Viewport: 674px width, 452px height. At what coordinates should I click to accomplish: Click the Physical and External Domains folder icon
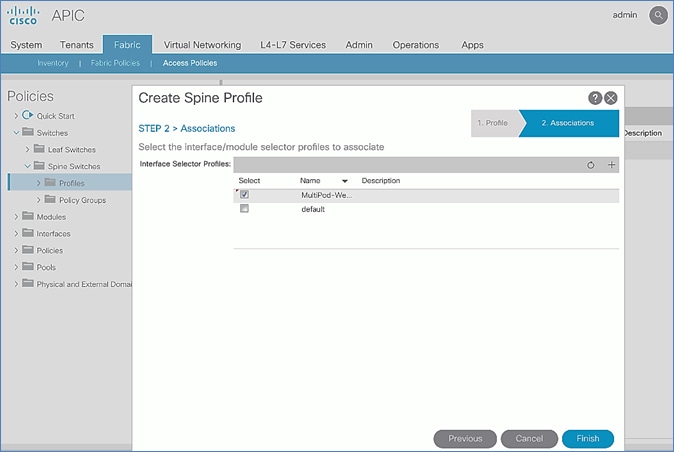[x=28, y=283]
